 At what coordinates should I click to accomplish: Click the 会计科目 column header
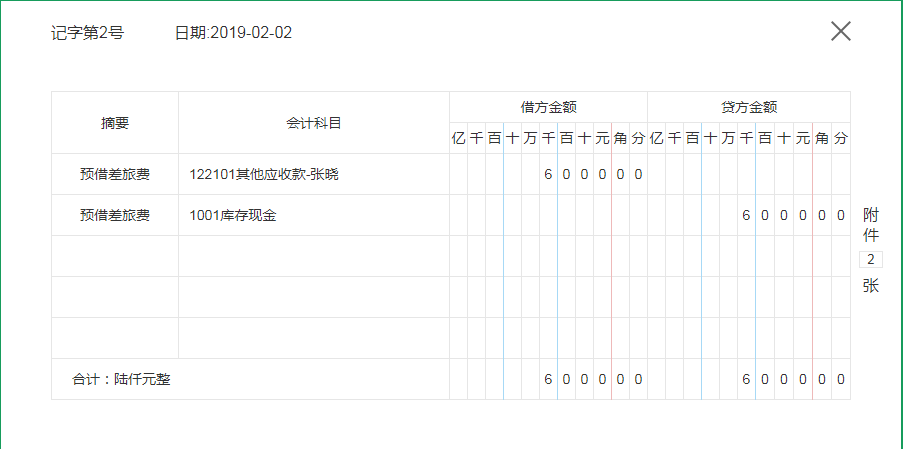tap(314, 123)
